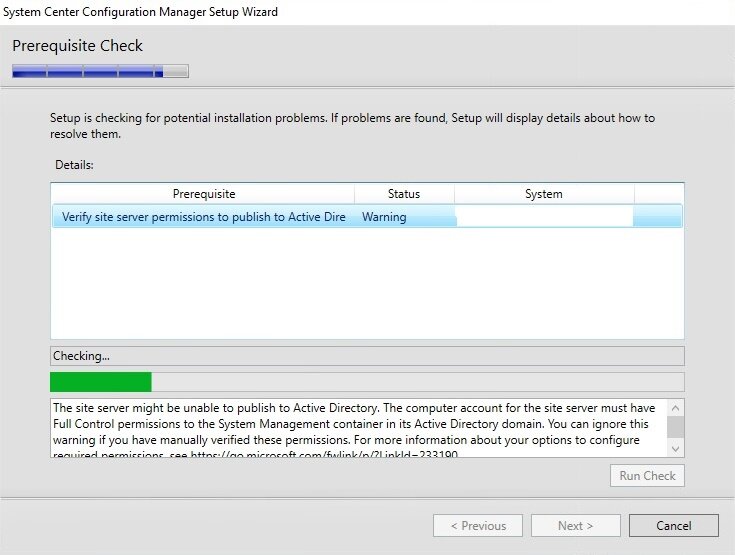Viewport: 735px width, 555px height.
Task: Click the Cancel button
Action: click(x=674, y=525)
